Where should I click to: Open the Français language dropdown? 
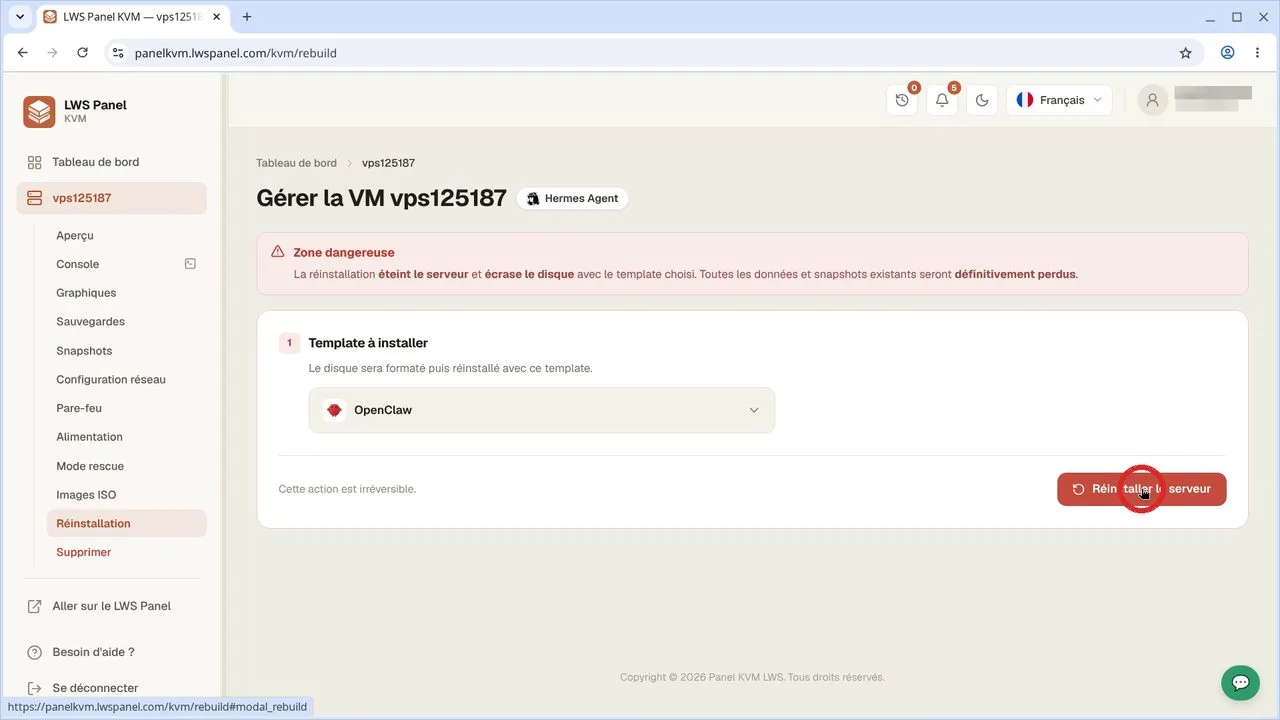point(1059,100)
